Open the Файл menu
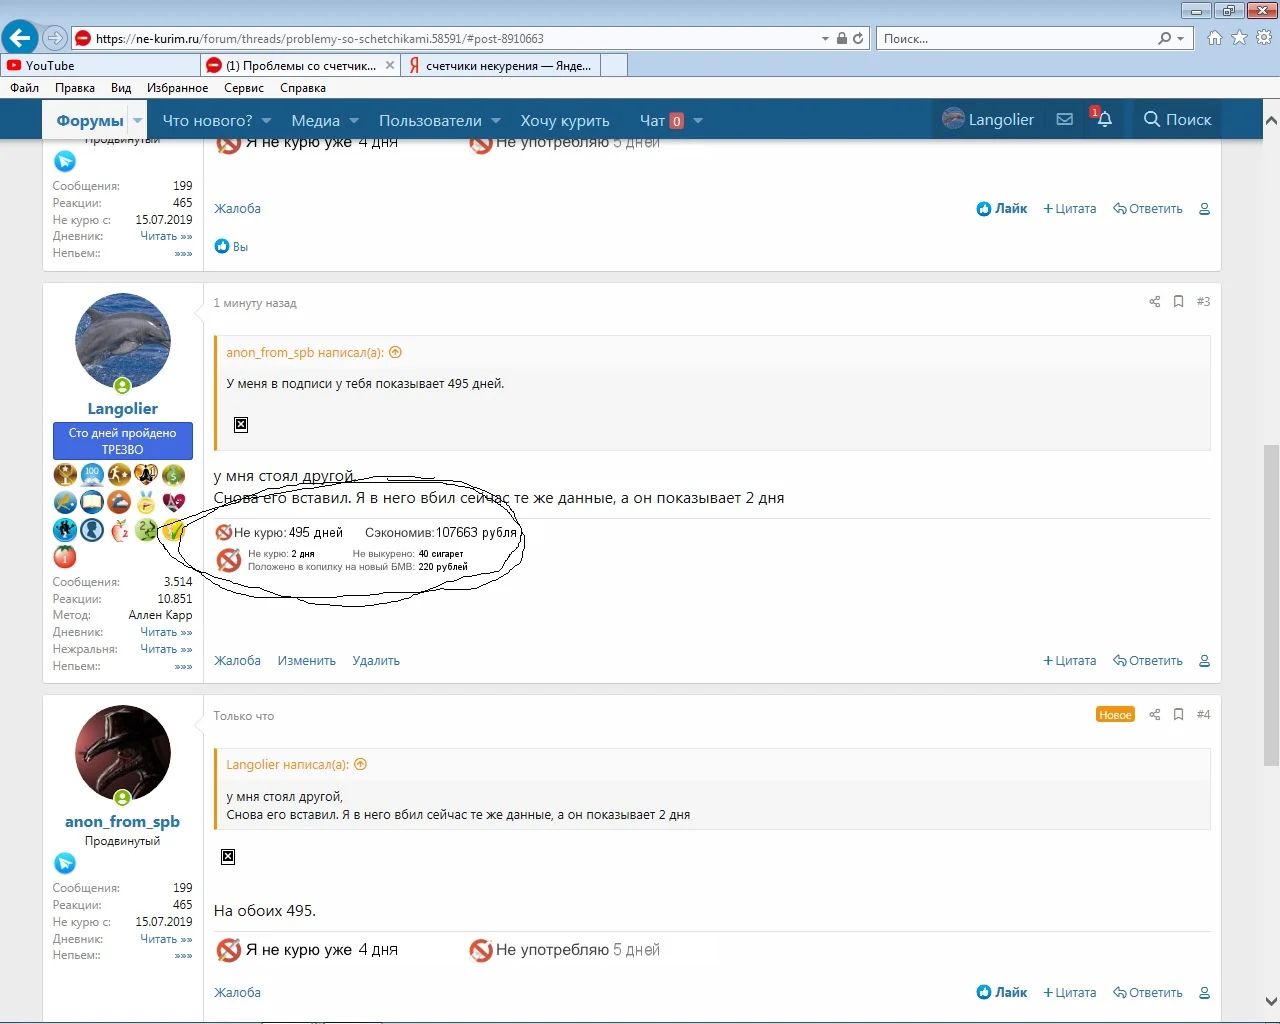The image size is (1280, 1024). click(24, 88)
